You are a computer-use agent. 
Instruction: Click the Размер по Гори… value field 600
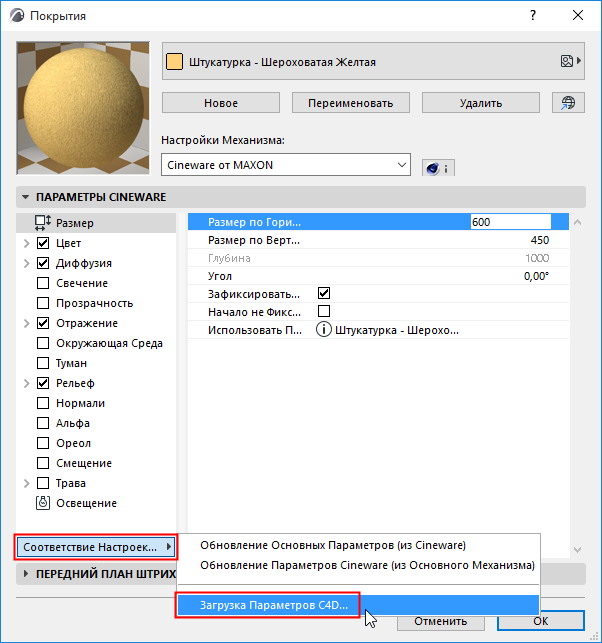pos(511,222)
